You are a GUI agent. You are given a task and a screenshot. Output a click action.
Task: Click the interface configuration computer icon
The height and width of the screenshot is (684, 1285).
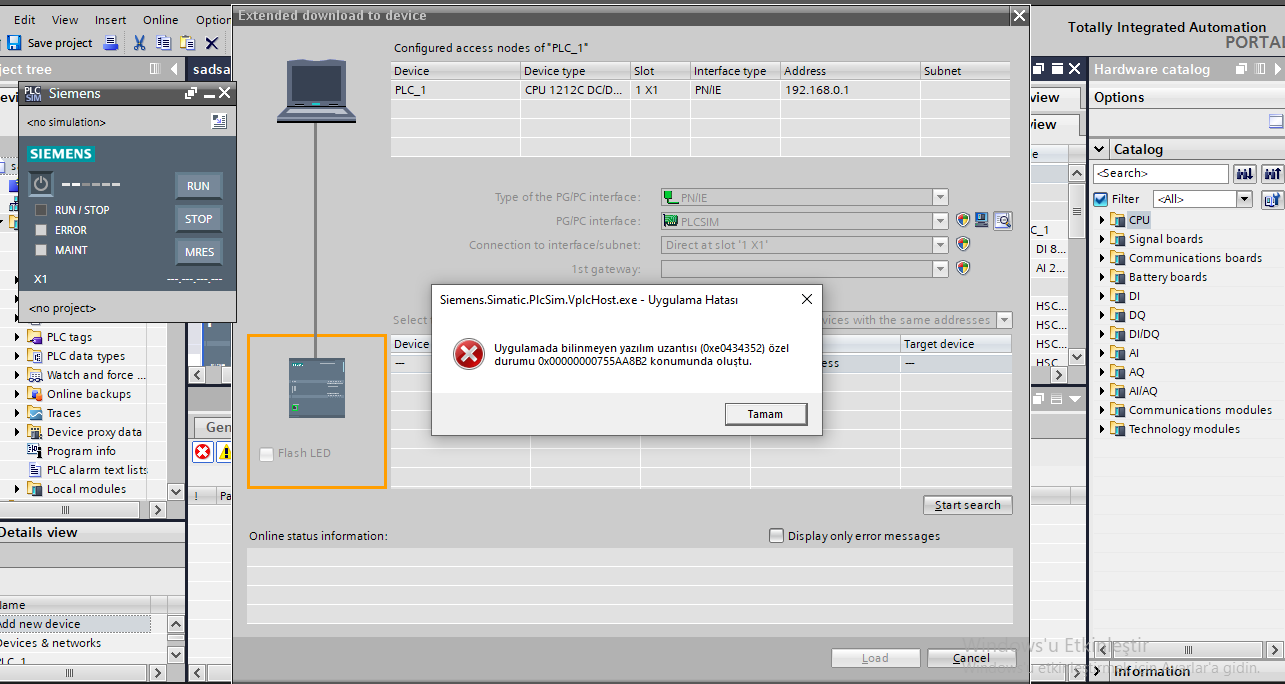click(x=982, y=221)
